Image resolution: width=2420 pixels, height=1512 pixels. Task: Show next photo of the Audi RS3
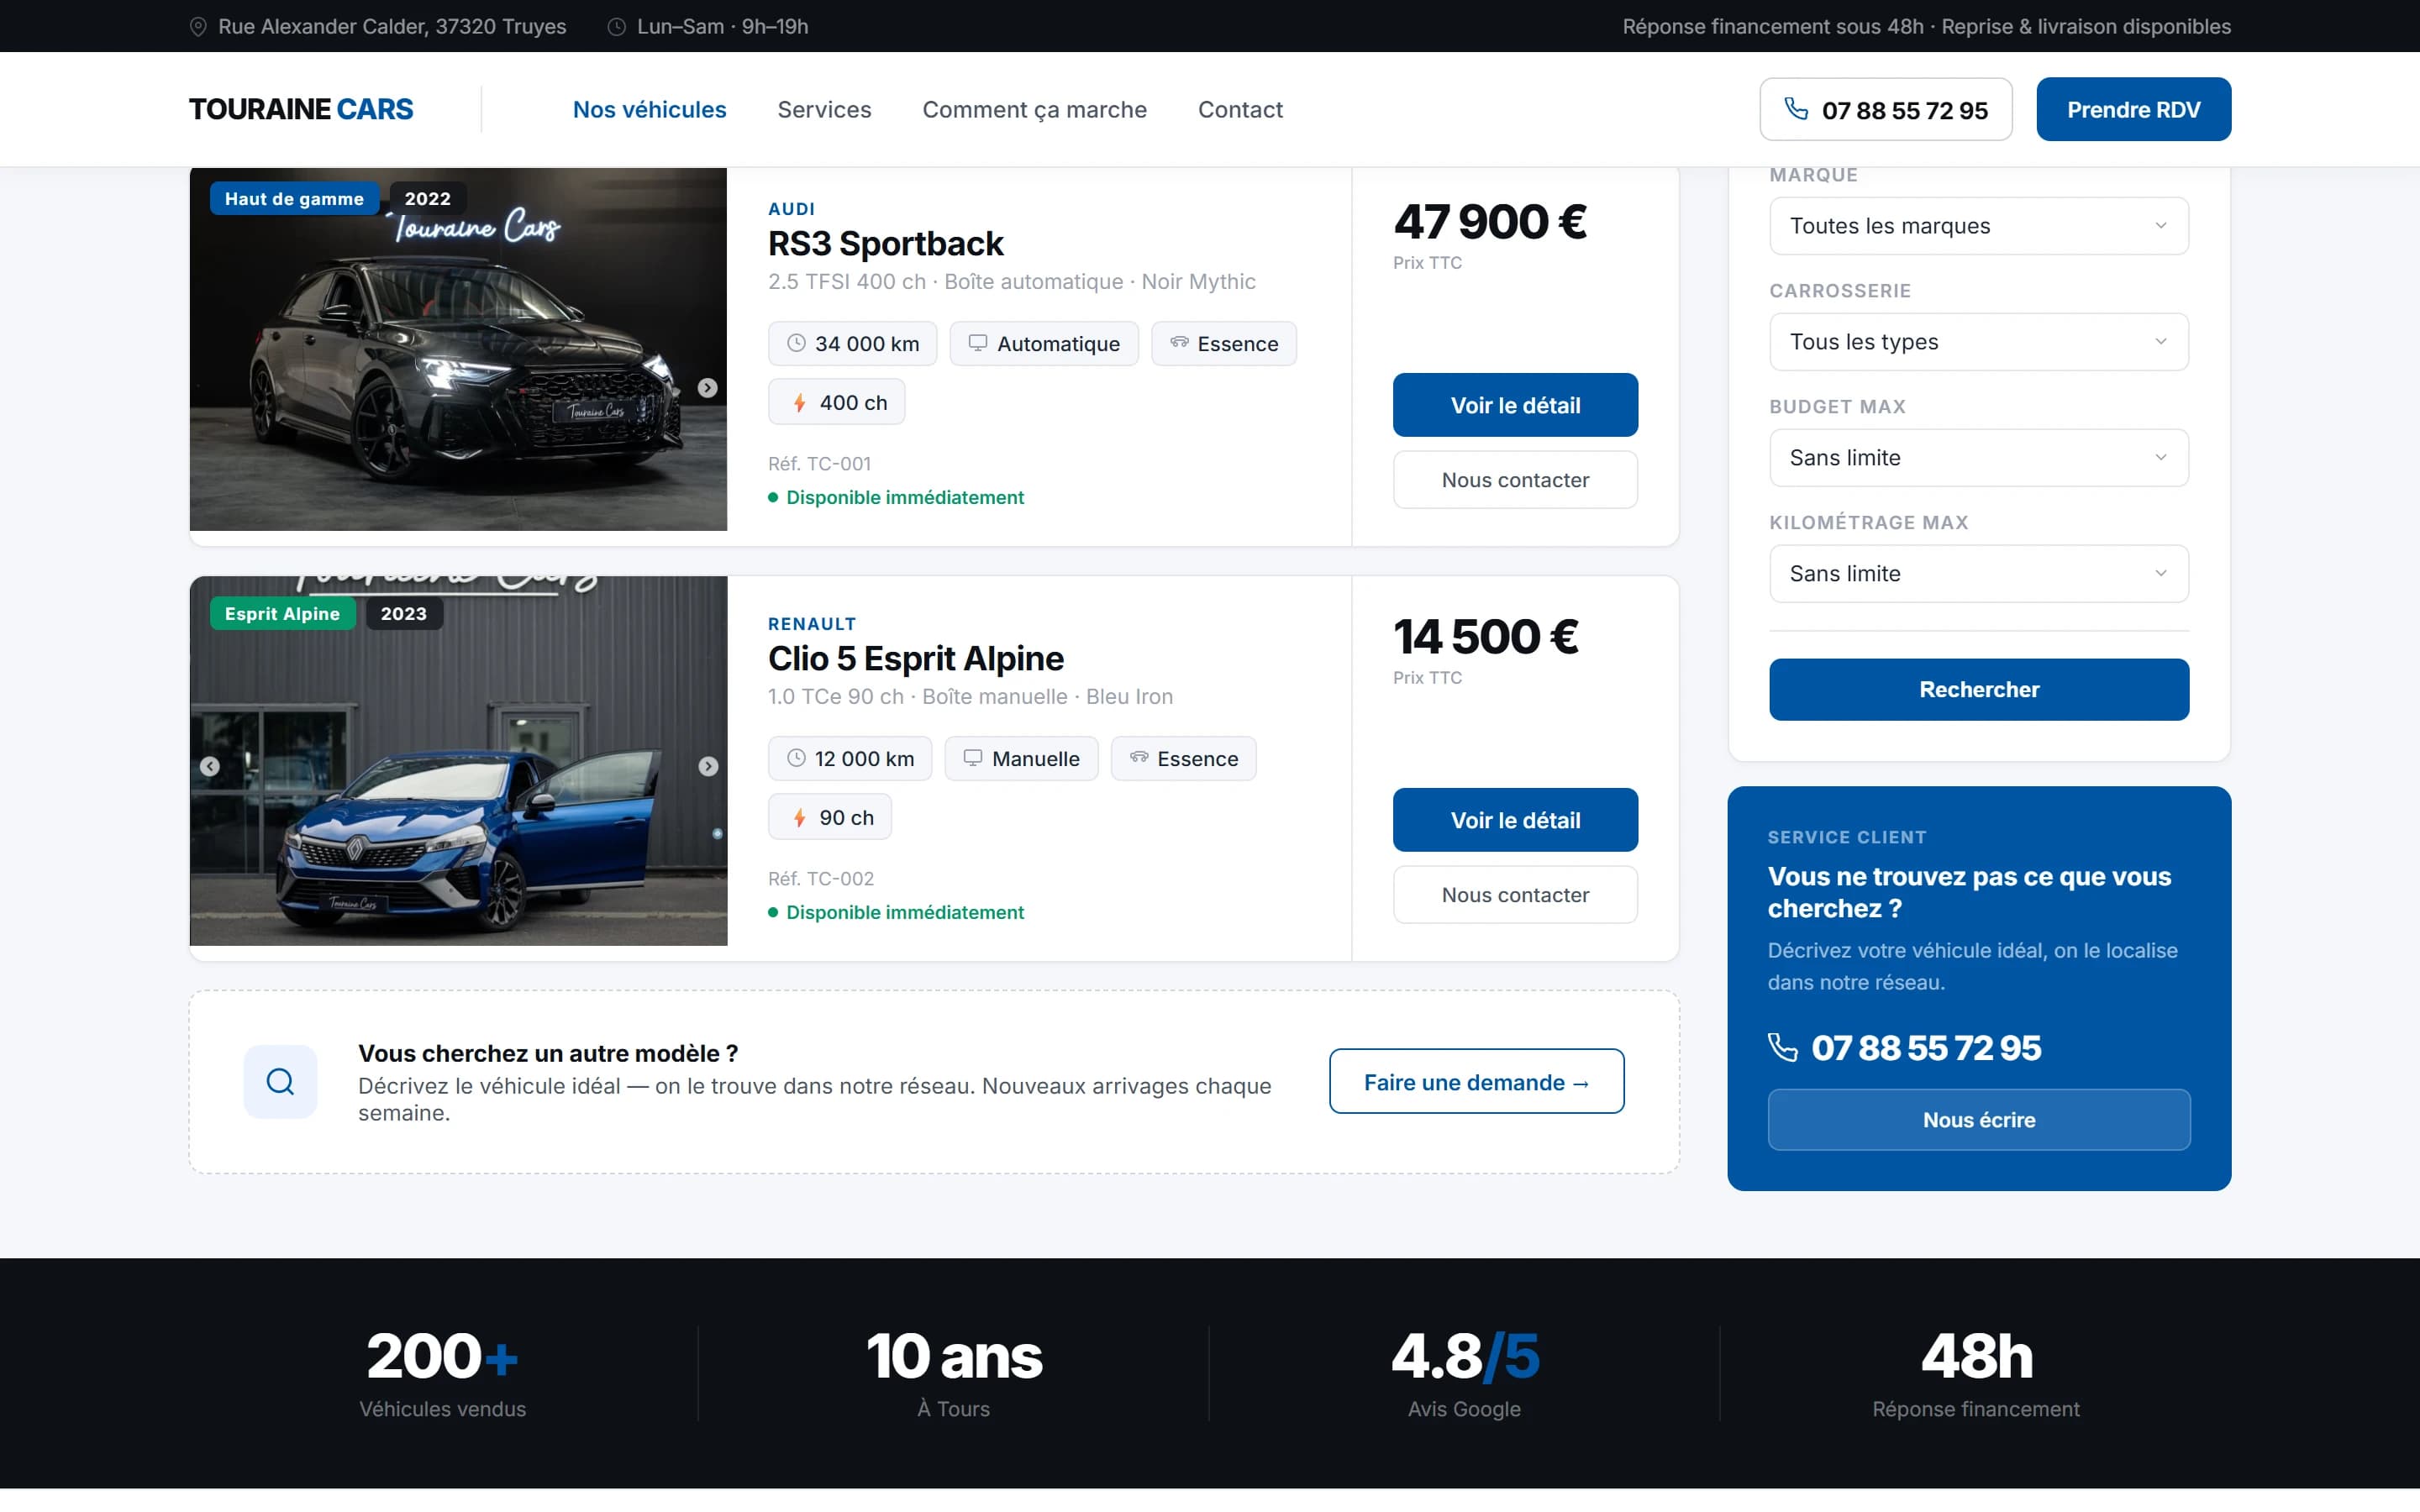[707, 388]
